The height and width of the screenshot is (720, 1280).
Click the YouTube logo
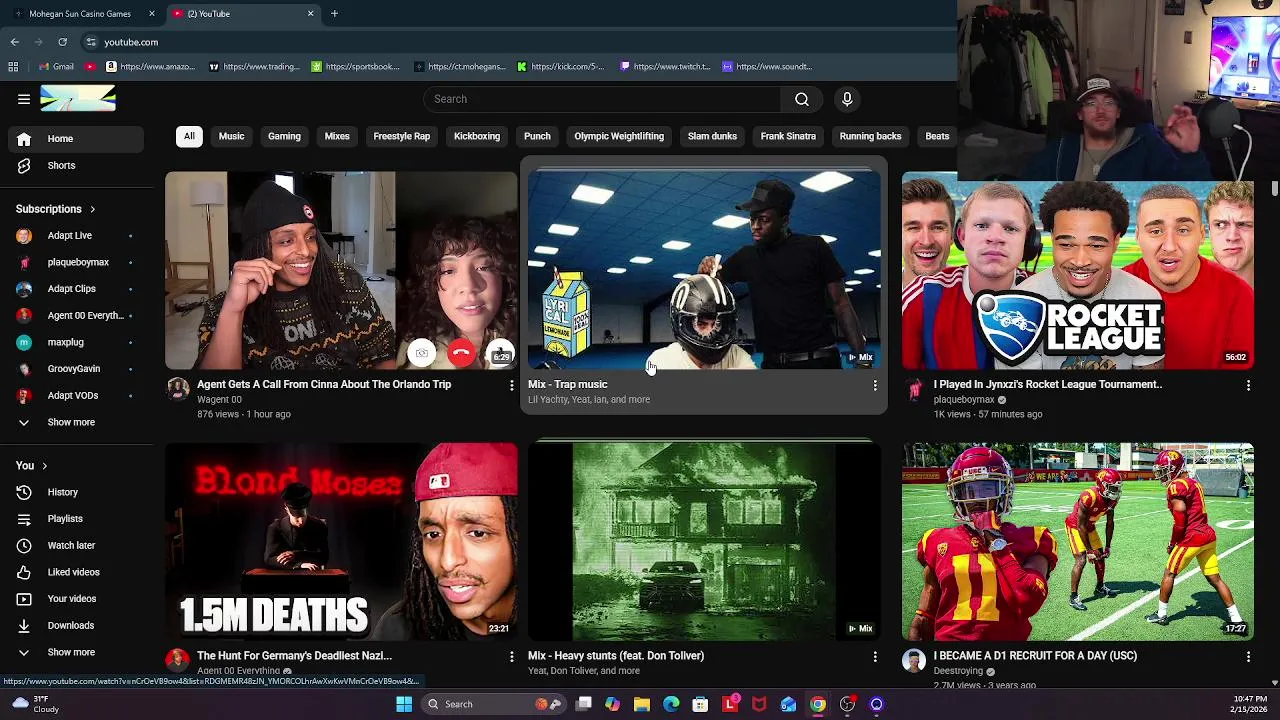78,99
